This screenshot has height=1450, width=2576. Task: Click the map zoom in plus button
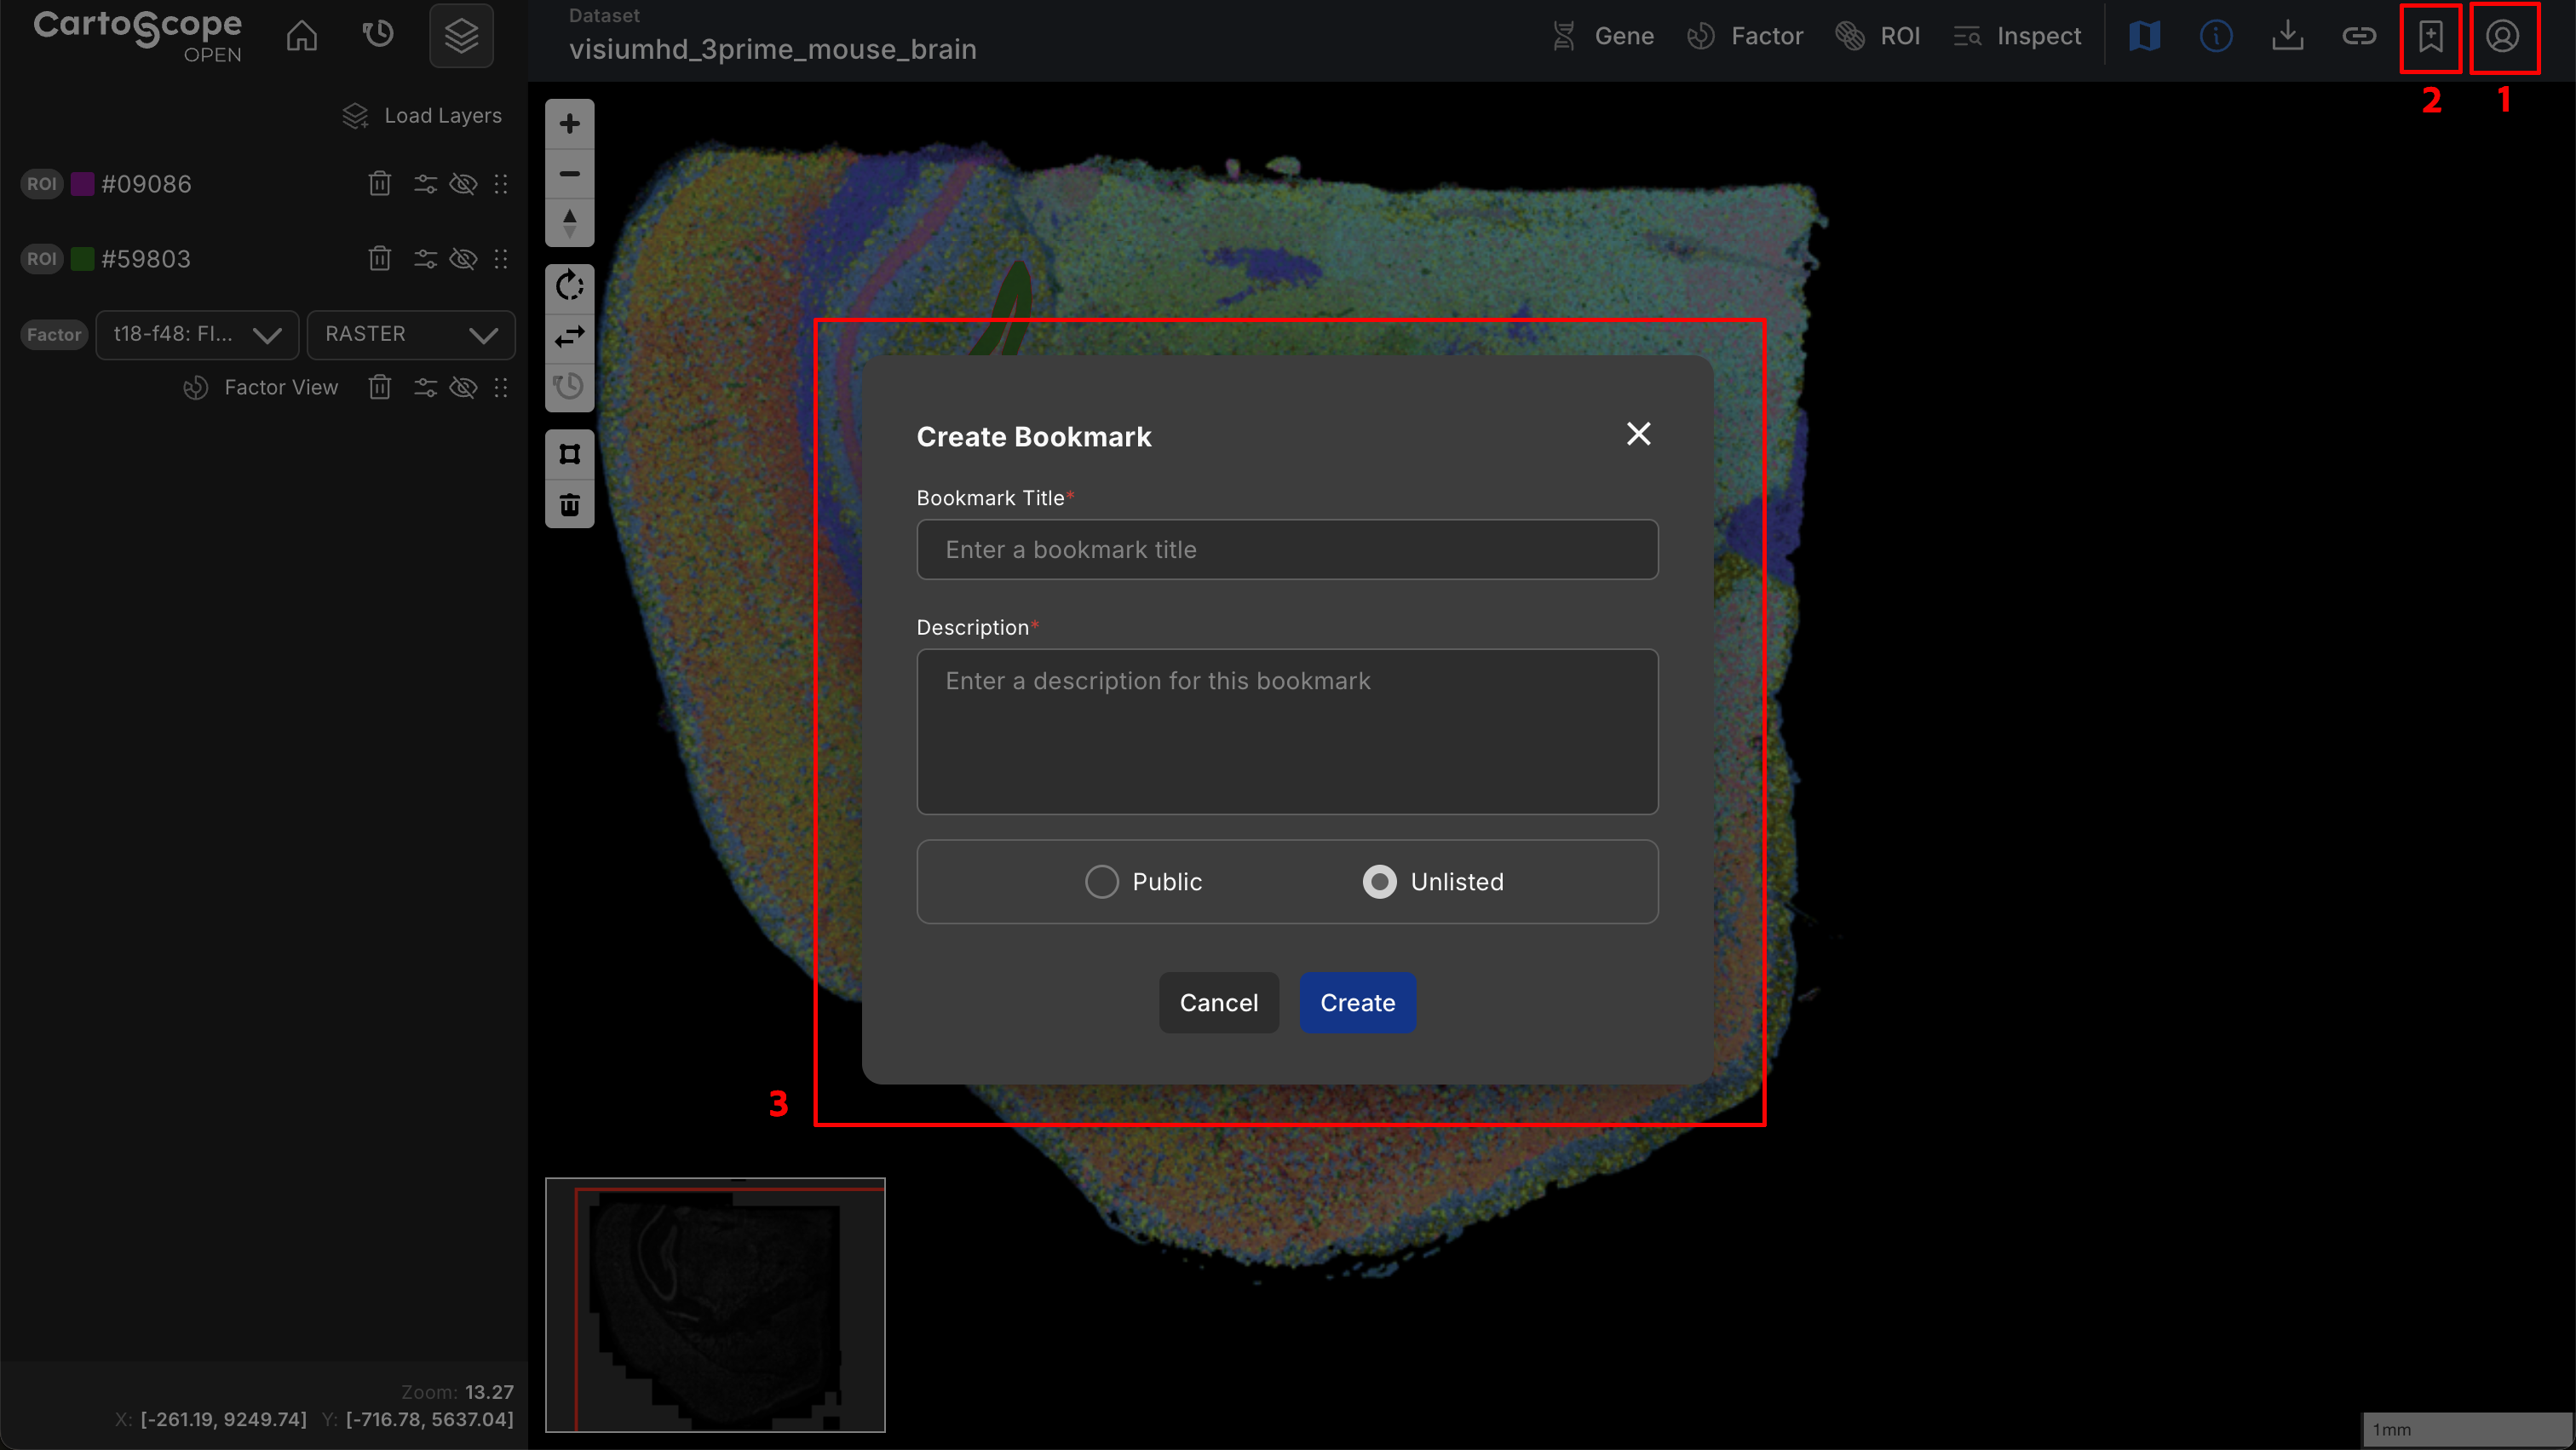[569, 124]
